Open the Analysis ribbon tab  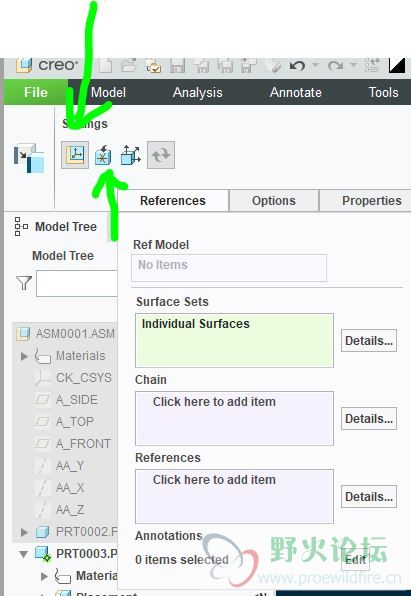click(198, 92)
